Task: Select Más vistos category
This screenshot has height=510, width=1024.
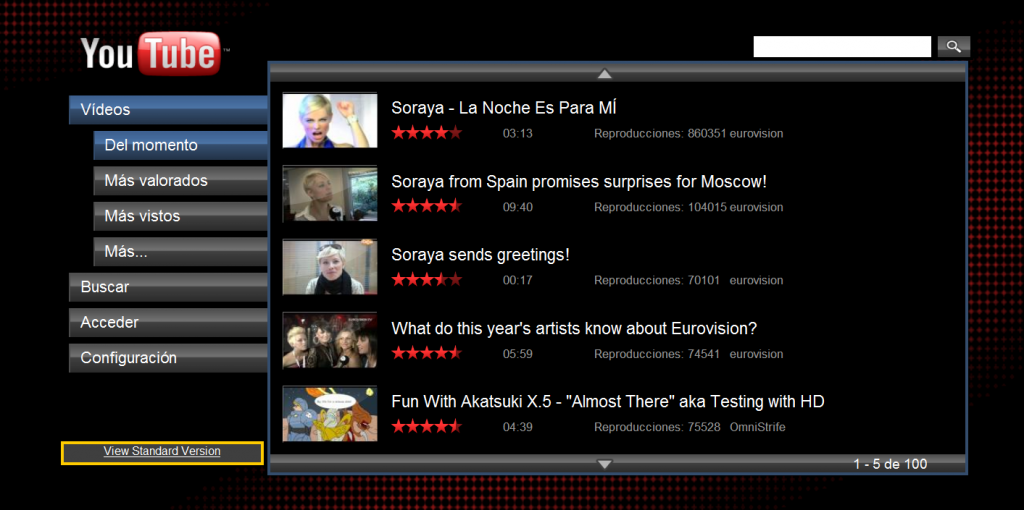Action: pos(180,215)
